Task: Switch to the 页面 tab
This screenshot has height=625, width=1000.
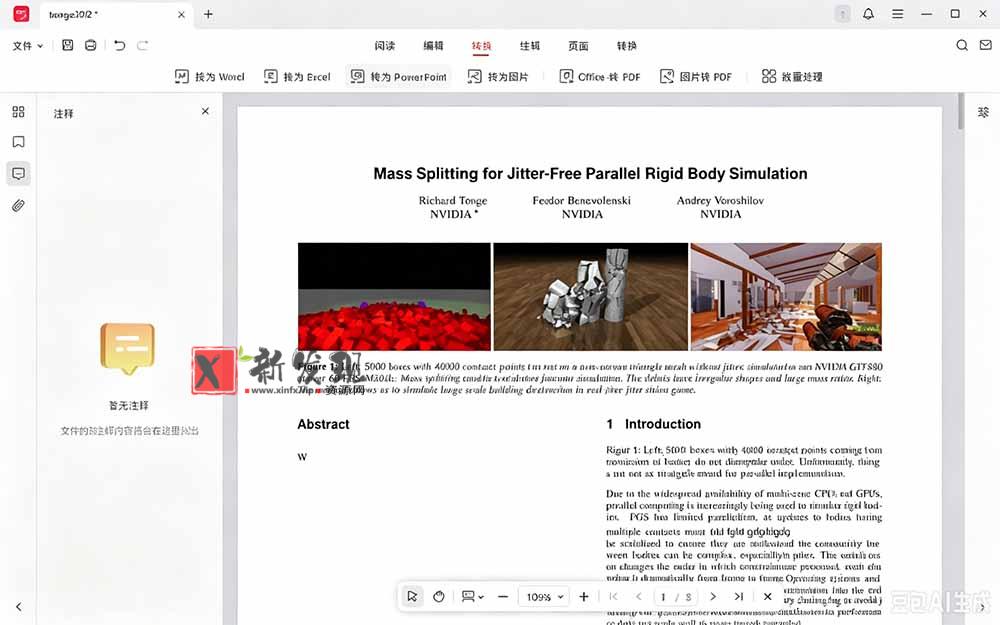Action: [578, 45]
